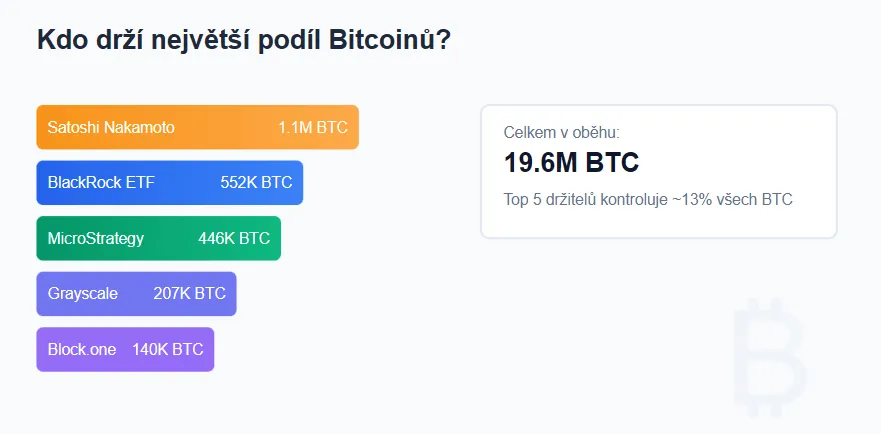Select the BlackRock ETF name label
Screen dimensions: 881x434
101,183
